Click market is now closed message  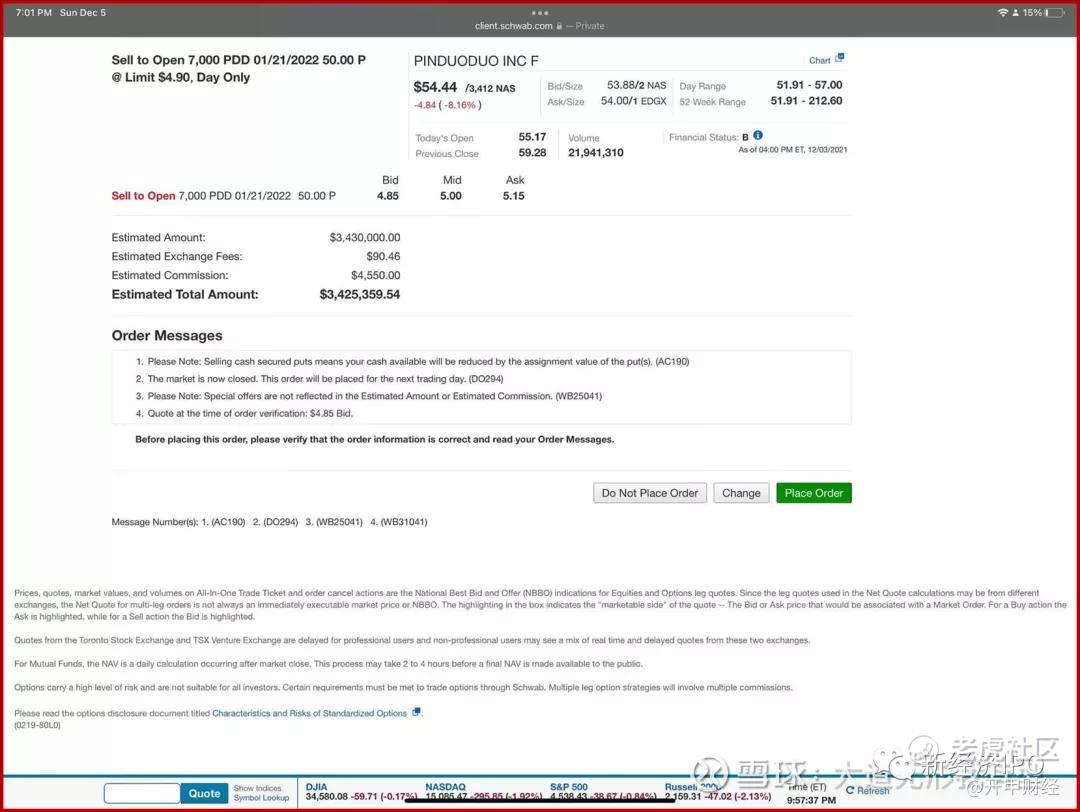point(325,379)
